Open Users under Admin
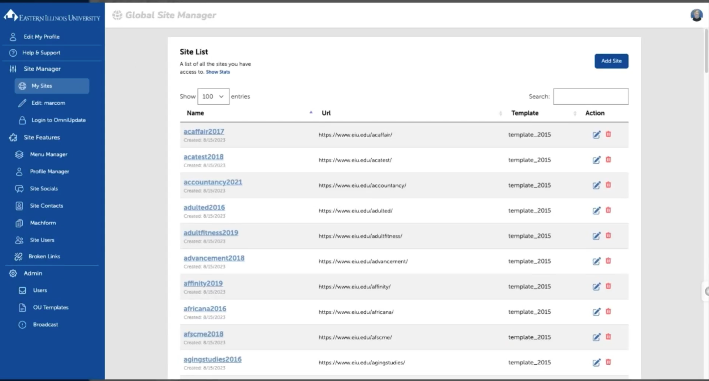The width and height of the screenshot is (709, 381). click(x=40, y=291)
